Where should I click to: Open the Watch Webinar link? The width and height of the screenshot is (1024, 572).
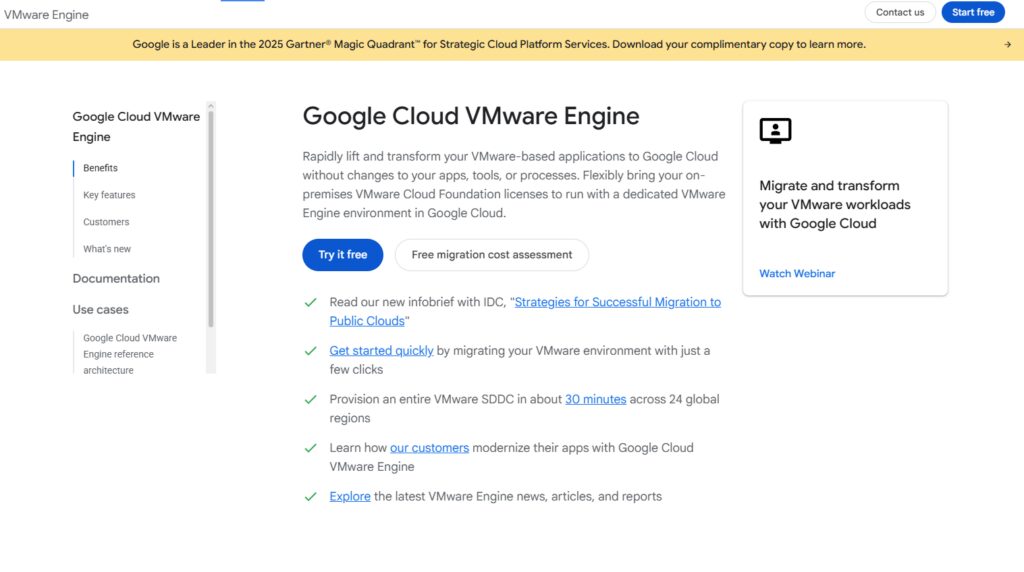[797, 274]
